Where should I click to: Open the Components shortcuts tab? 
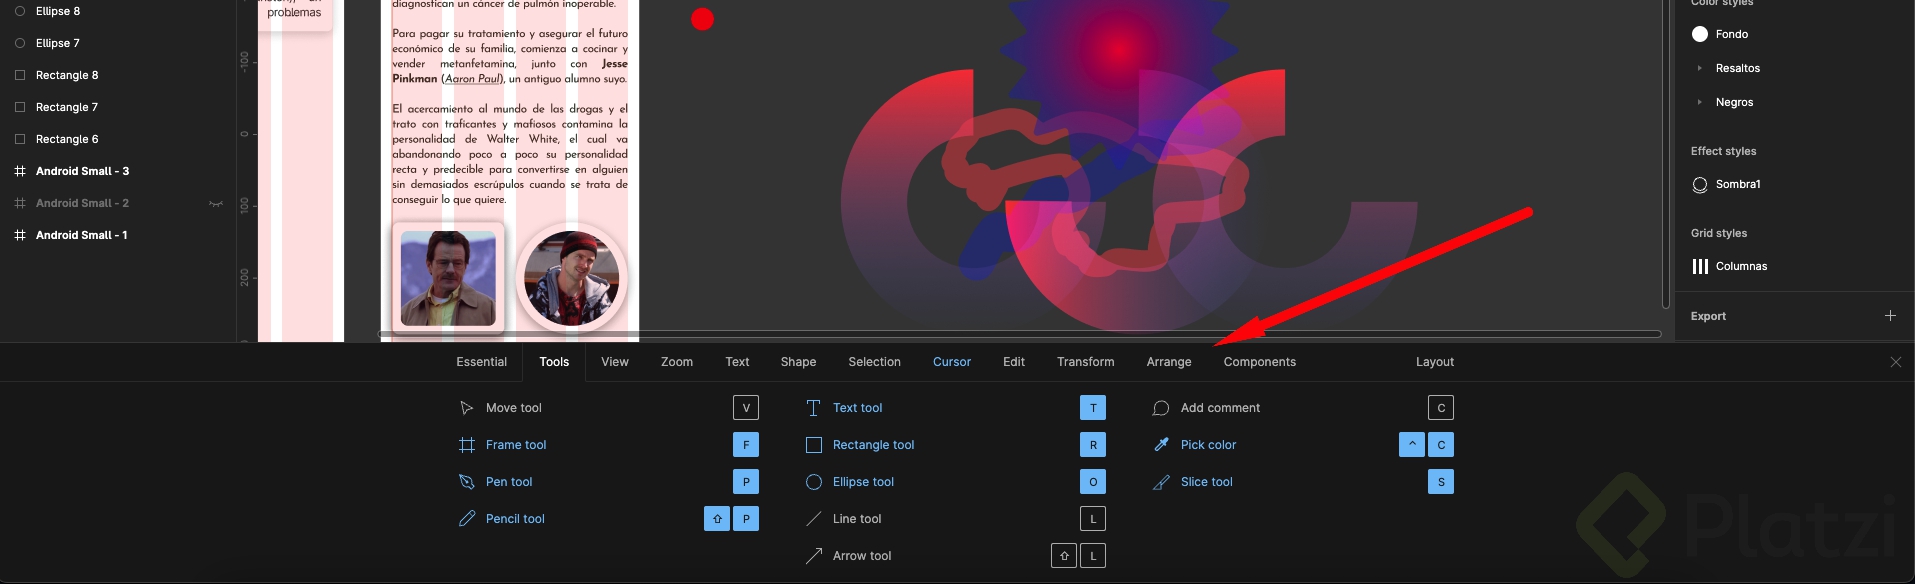point(1259,362)
